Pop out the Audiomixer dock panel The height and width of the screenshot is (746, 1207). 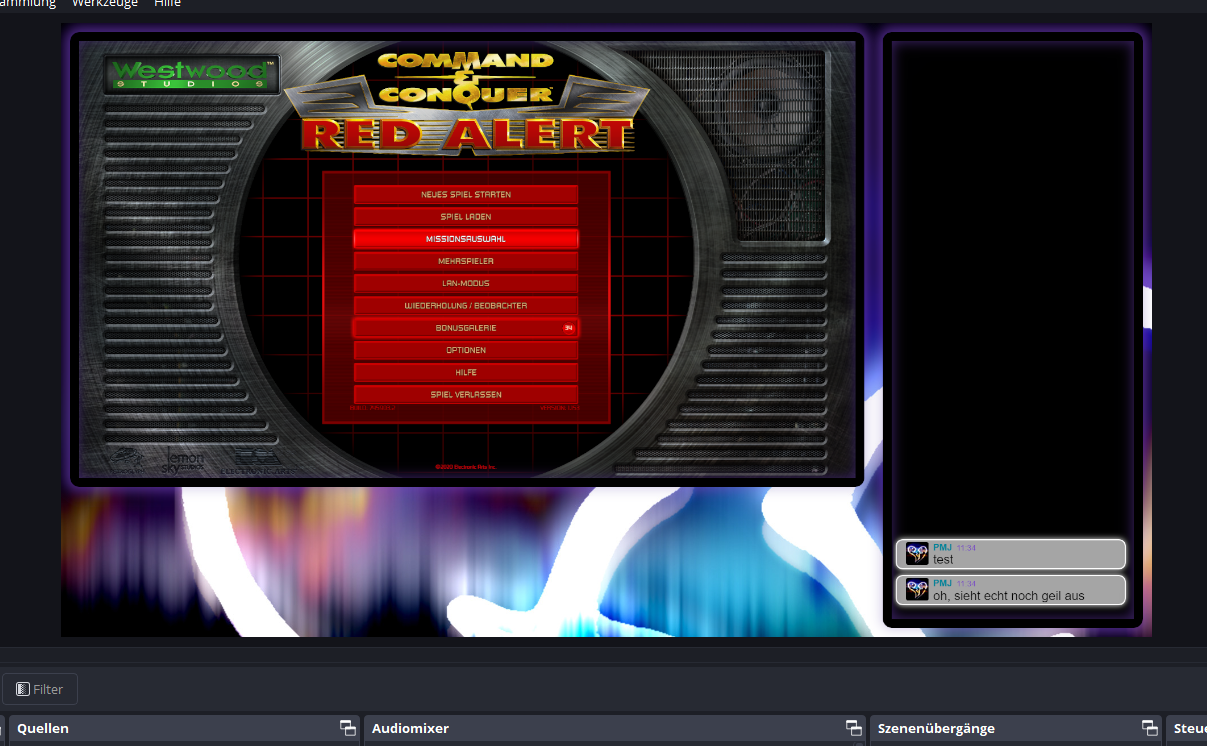pos(854,728)
